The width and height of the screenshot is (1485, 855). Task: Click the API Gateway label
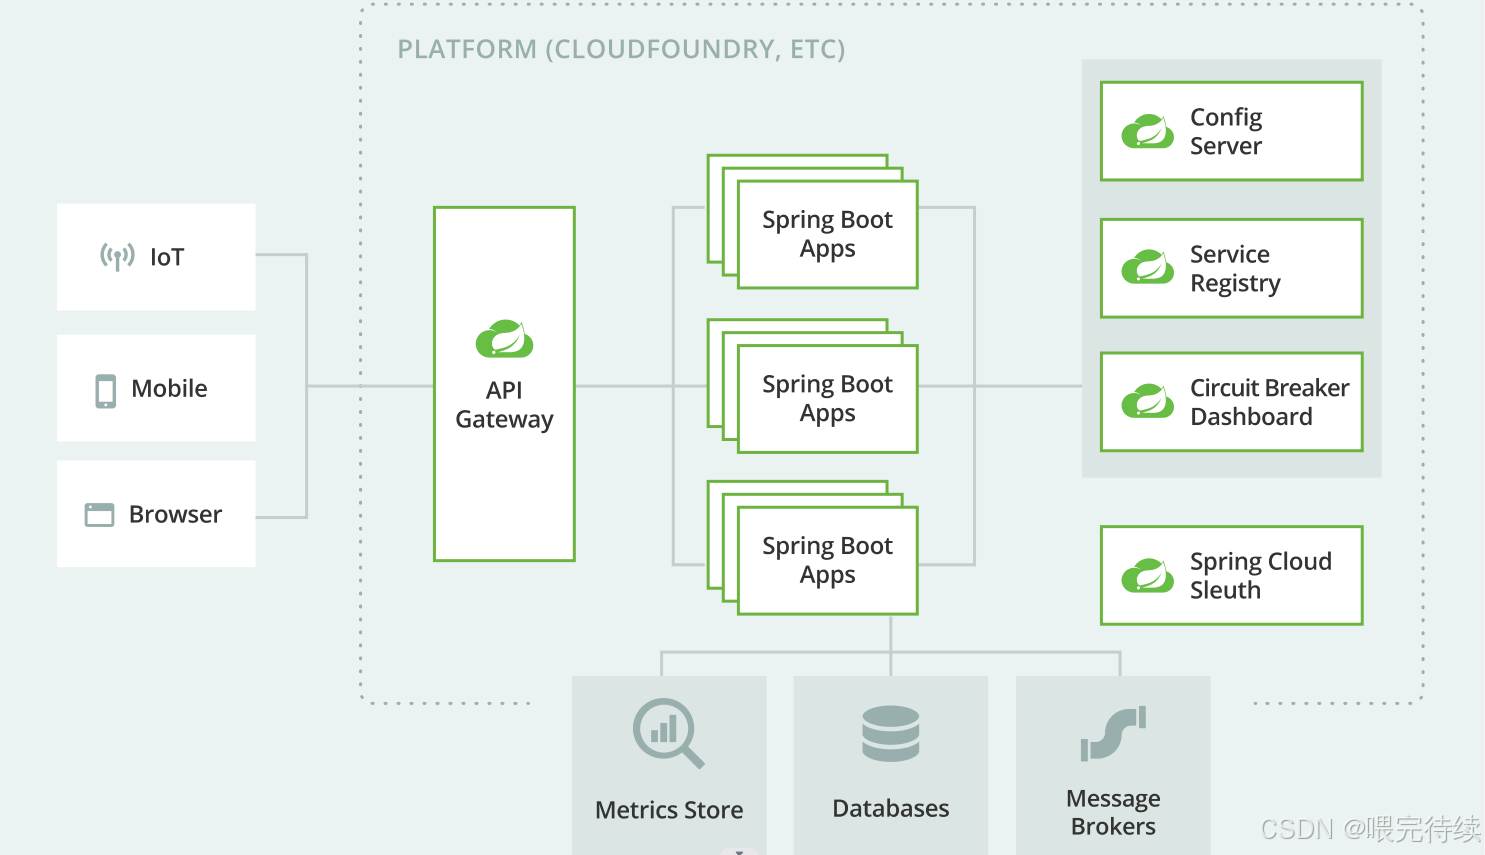point(504,404)
